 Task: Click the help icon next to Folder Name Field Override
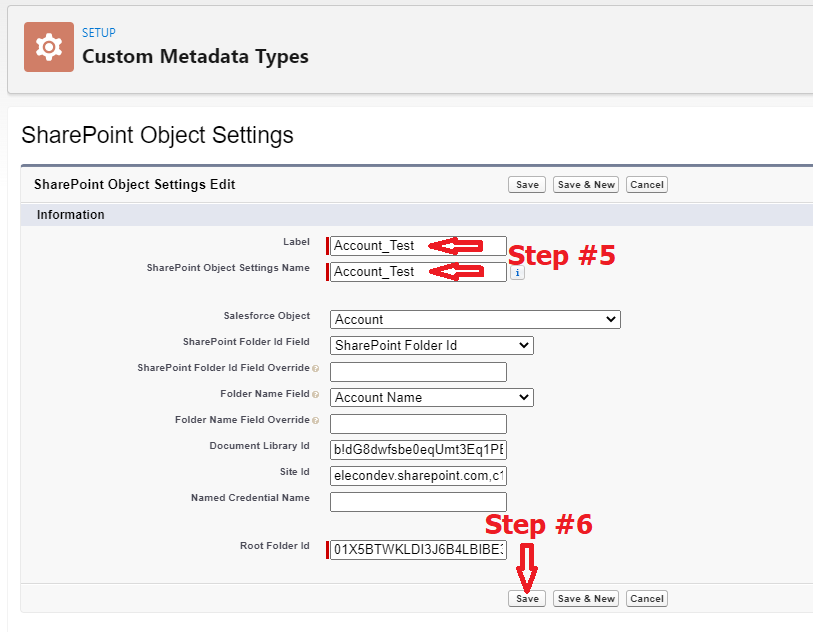(x=313, y=420)
